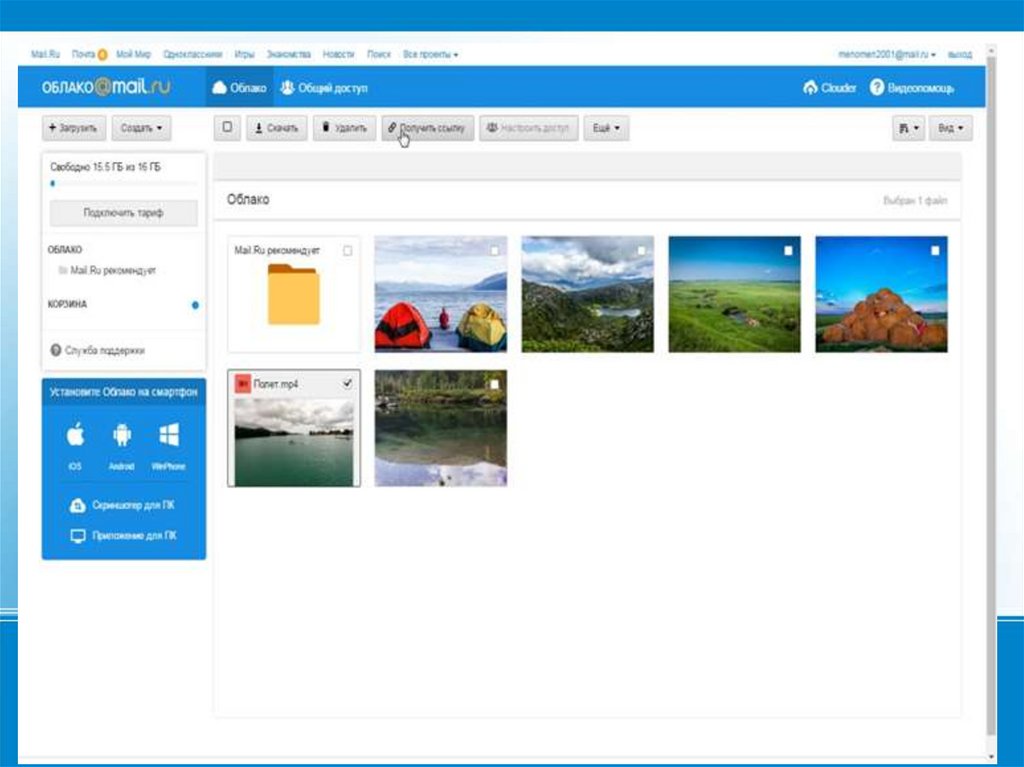Viewport: 1024px width, 767px height.
Task: Expand the Ещё dropdown
Action: click(x=606, y=128)
